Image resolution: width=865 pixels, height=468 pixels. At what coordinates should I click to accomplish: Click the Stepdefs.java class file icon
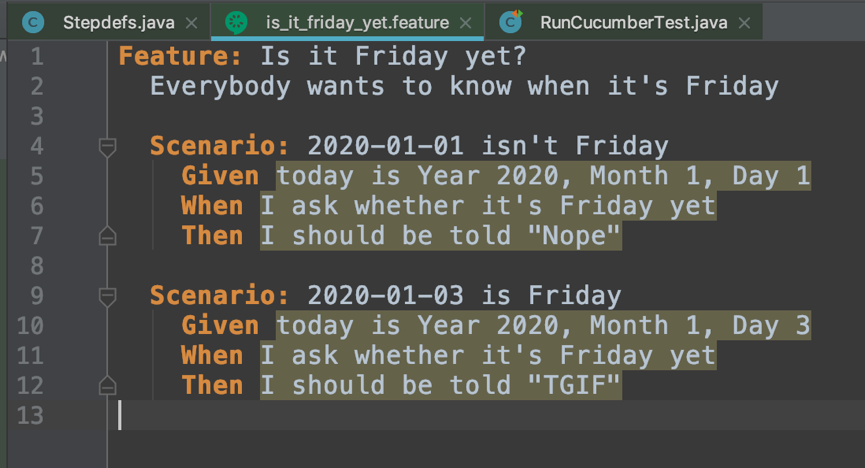click(x=33, y=23)
